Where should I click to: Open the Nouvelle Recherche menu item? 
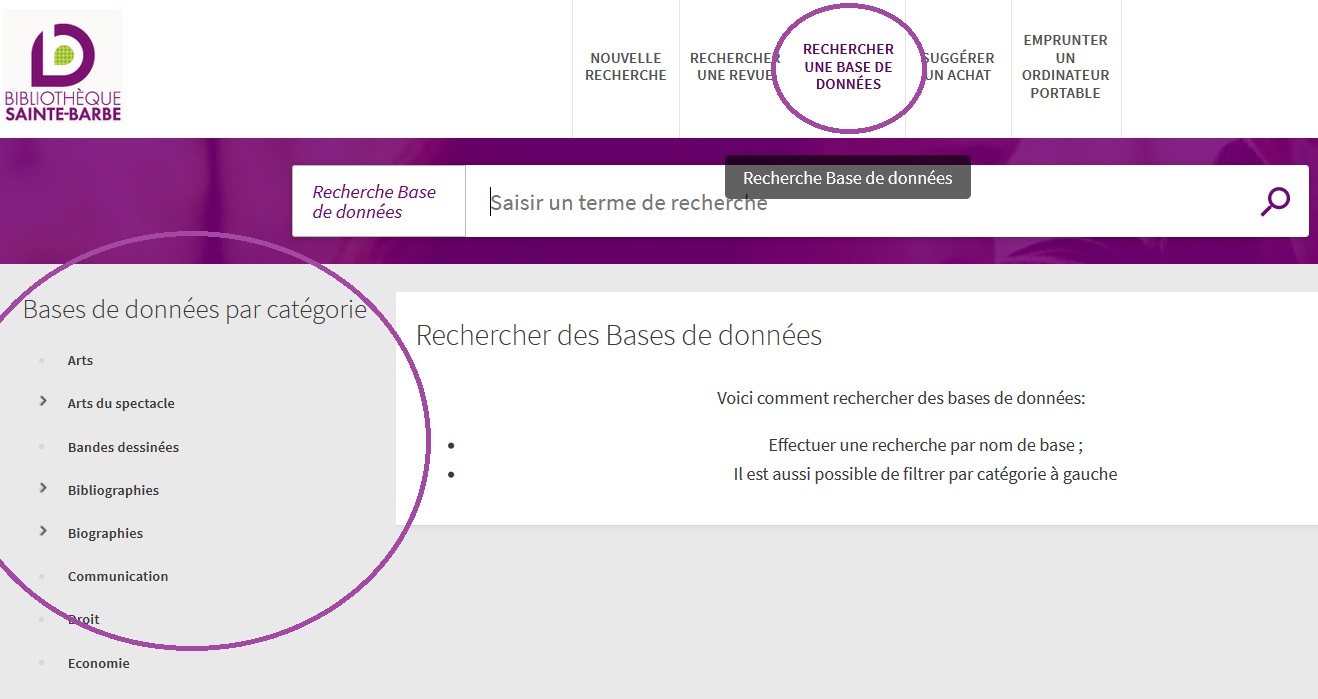[625, 67]
